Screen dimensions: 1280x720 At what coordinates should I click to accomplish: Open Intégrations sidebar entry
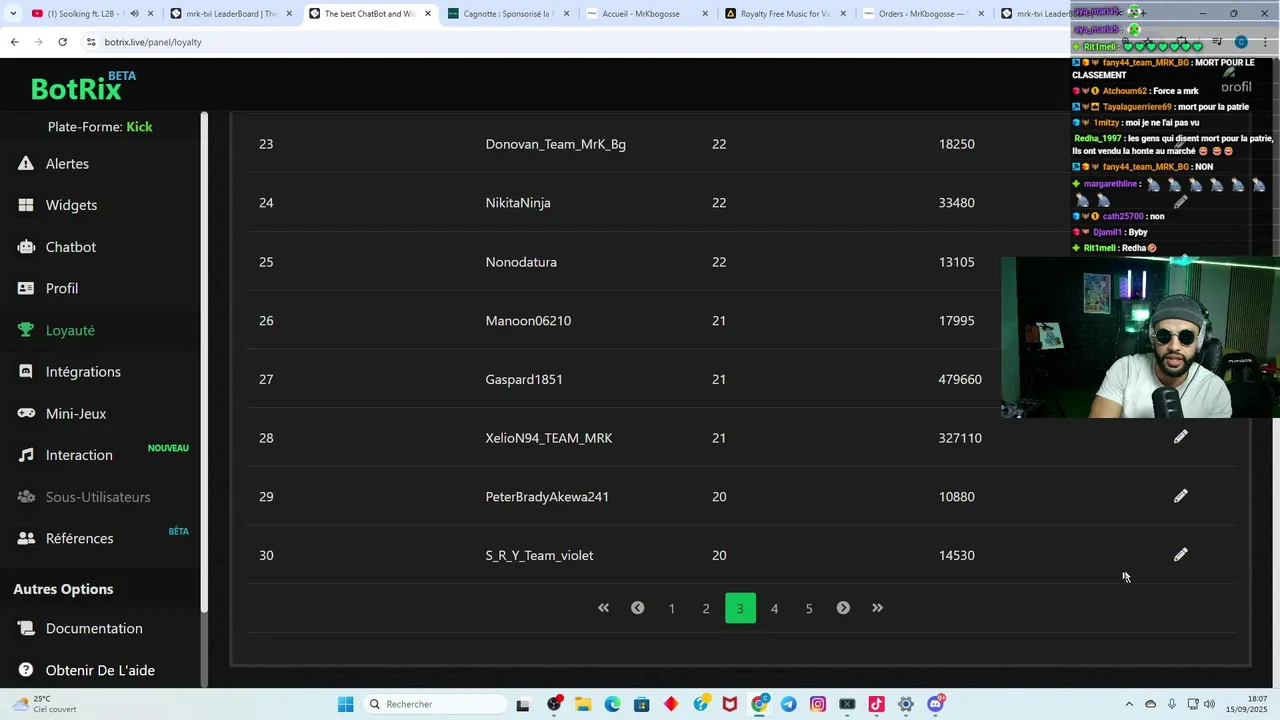83,371
